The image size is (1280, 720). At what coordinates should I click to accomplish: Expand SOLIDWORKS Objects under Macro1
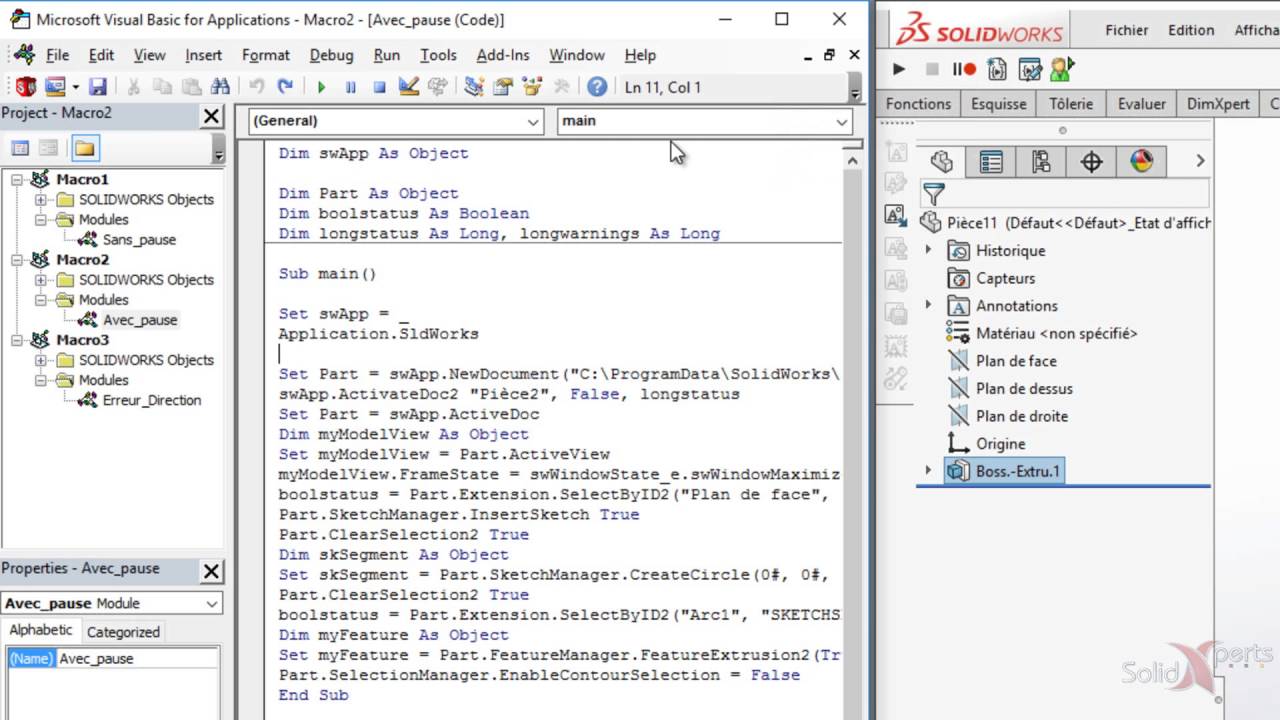[40, 200]
